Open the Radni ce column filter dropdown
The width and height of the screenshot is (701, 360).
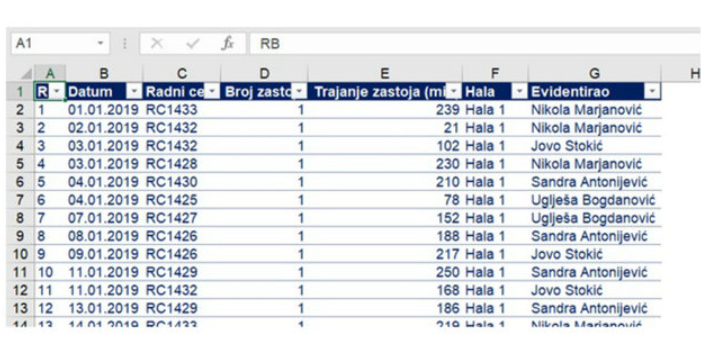tap(211, 92)
